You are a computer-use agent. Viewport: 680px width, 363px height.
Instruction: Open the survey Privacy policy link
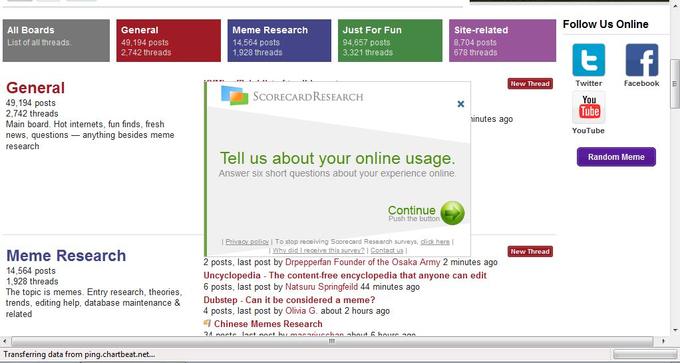point(247,242)
